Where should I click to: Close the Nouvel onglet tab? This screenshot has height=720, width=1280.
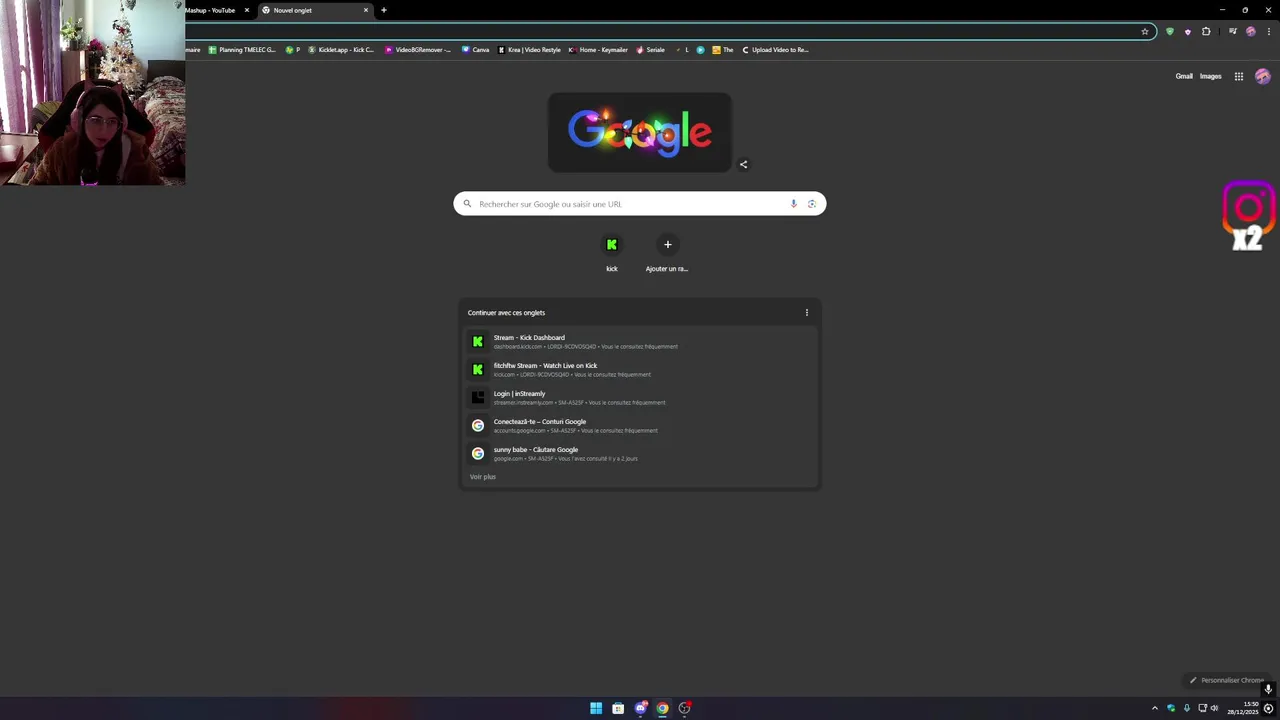tap(366, 10)
